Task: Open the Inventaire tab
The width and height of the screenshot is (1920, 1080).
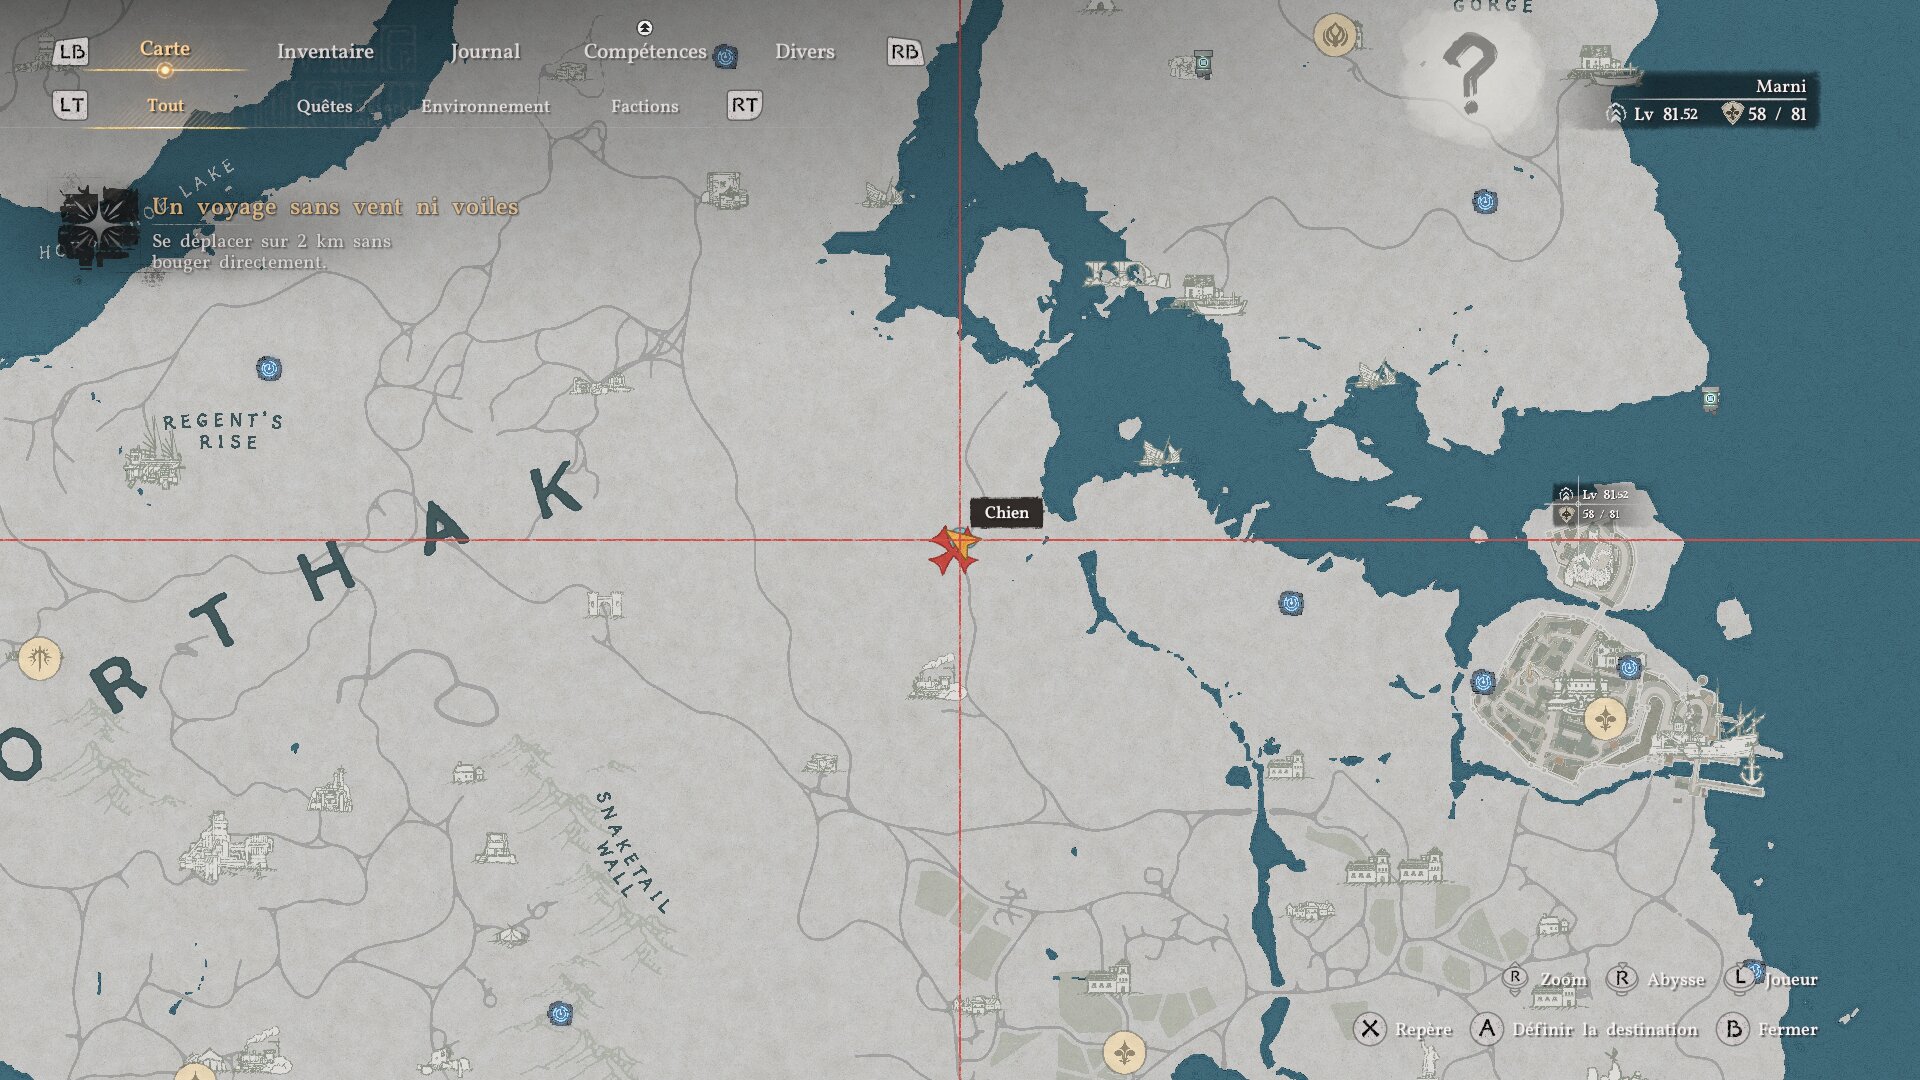Action: pyautogui.click(x=325, y=51)
